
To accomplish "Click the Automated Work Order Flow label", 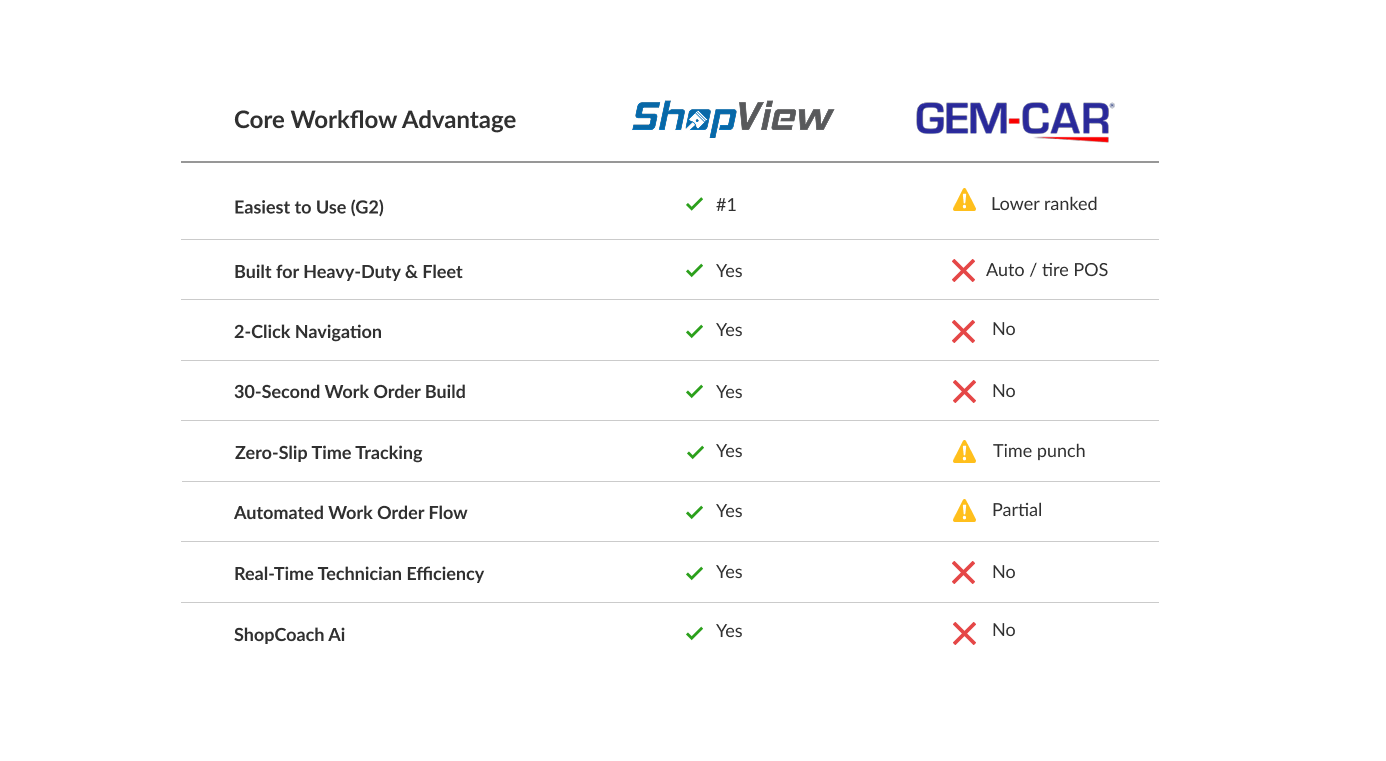I will coord(351,513).
